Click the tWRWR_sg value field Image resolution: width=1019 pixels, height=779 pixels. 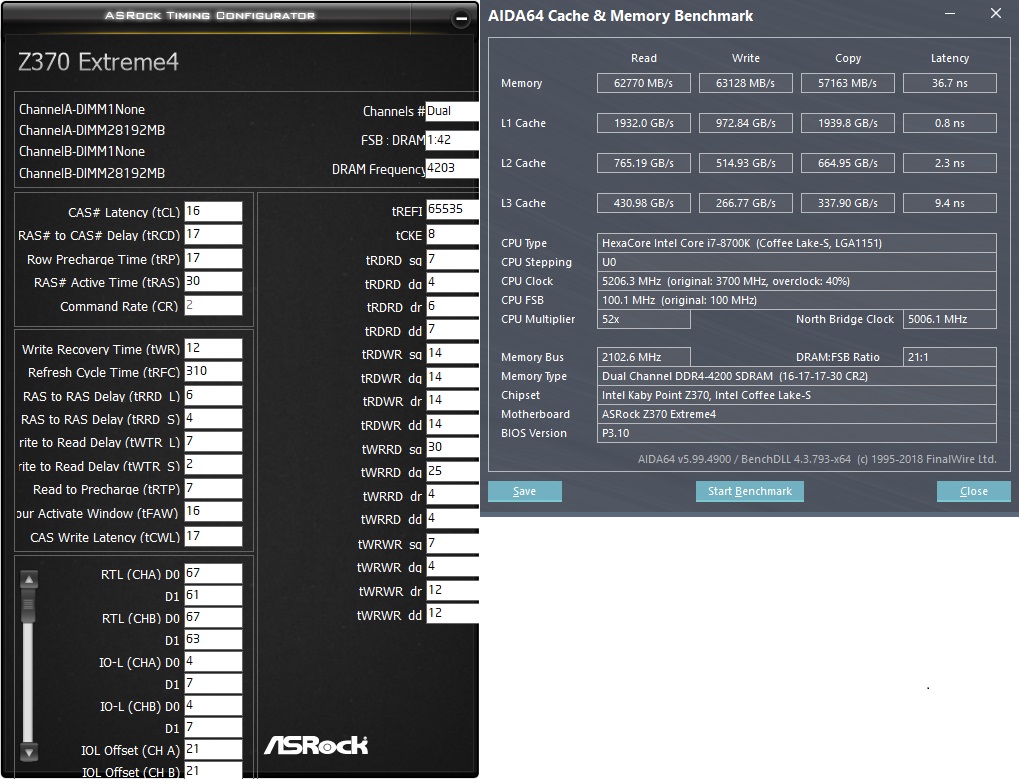452,543
